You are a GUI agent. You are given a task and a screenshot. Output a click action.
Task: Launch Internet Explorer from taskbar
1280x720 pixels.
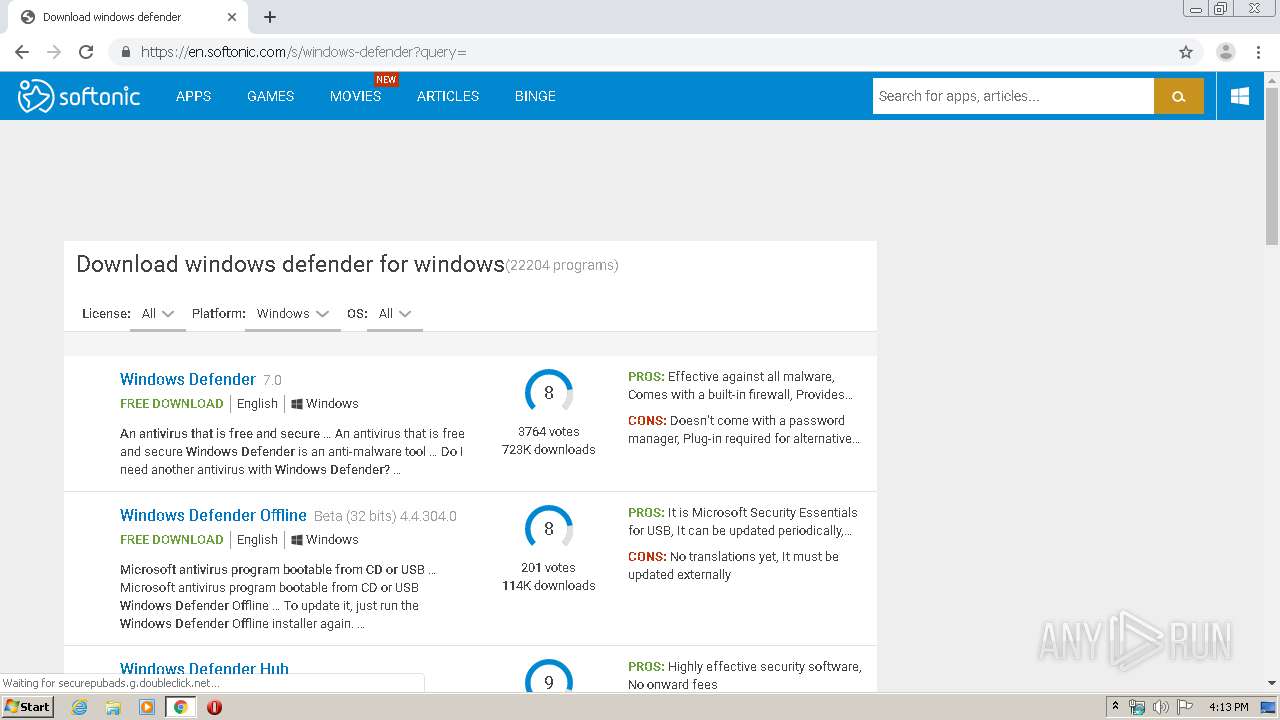click(x=79, y=707)
